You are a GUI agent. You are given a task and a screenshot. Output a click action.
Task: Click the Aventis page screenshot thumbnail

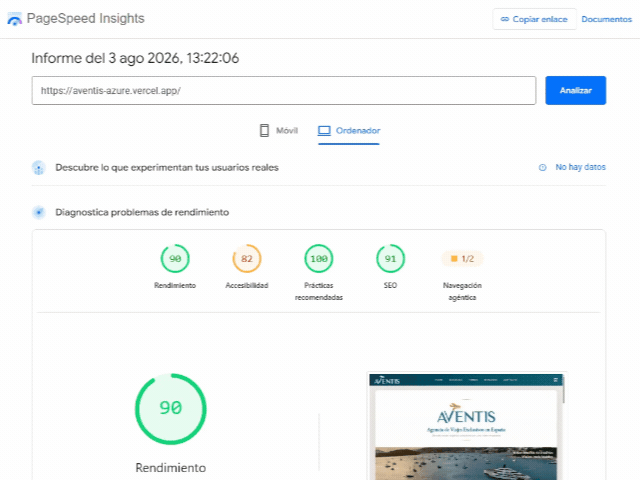point(466,427)
